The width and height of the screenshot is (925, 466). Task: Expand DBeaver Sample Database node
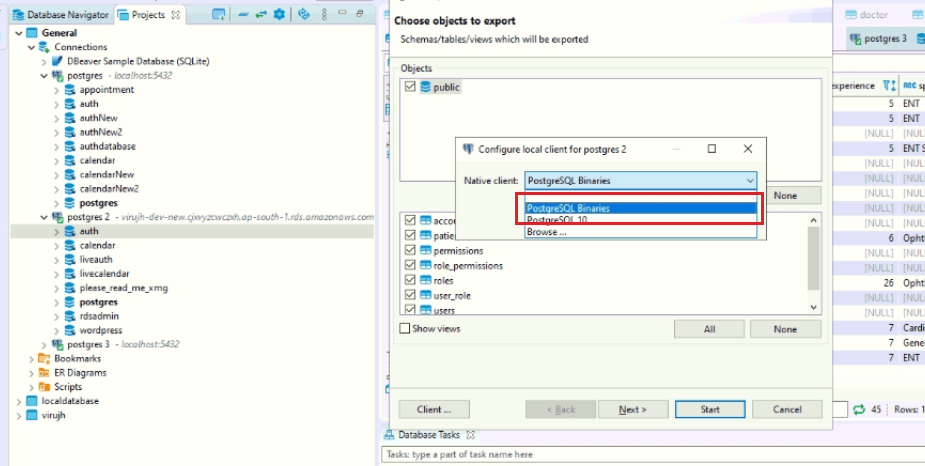pos(44,61)
